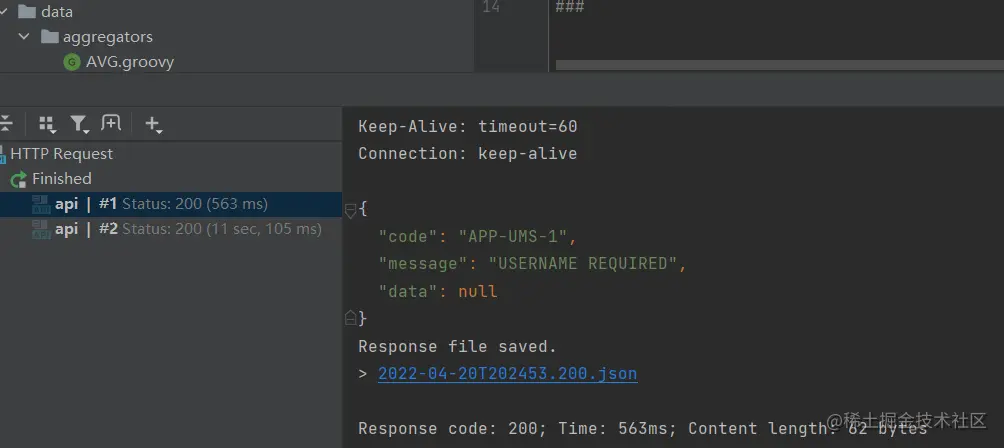Viewport: 1004px width, 448px height.
Task: Click the "Keep-Alive: timeout=60" header line
Action: click(x=467, y=127)
